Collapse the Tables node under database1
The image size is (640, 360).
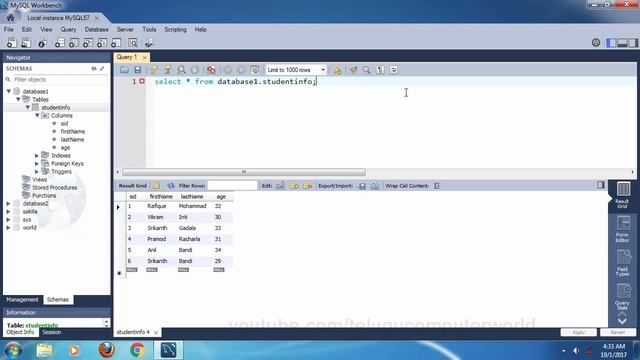coord(18,99)
